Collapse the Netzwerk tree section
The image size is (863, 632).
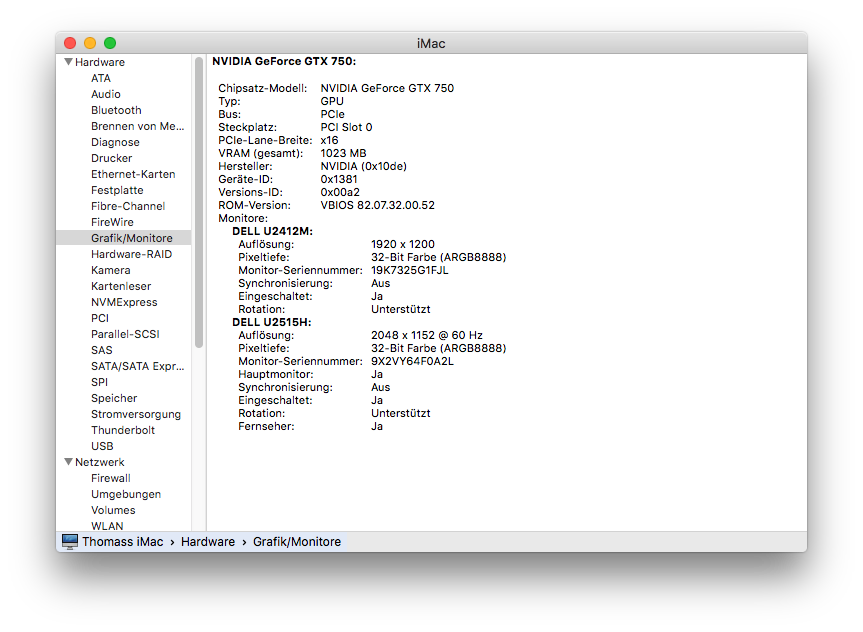[x=68, y=462]
